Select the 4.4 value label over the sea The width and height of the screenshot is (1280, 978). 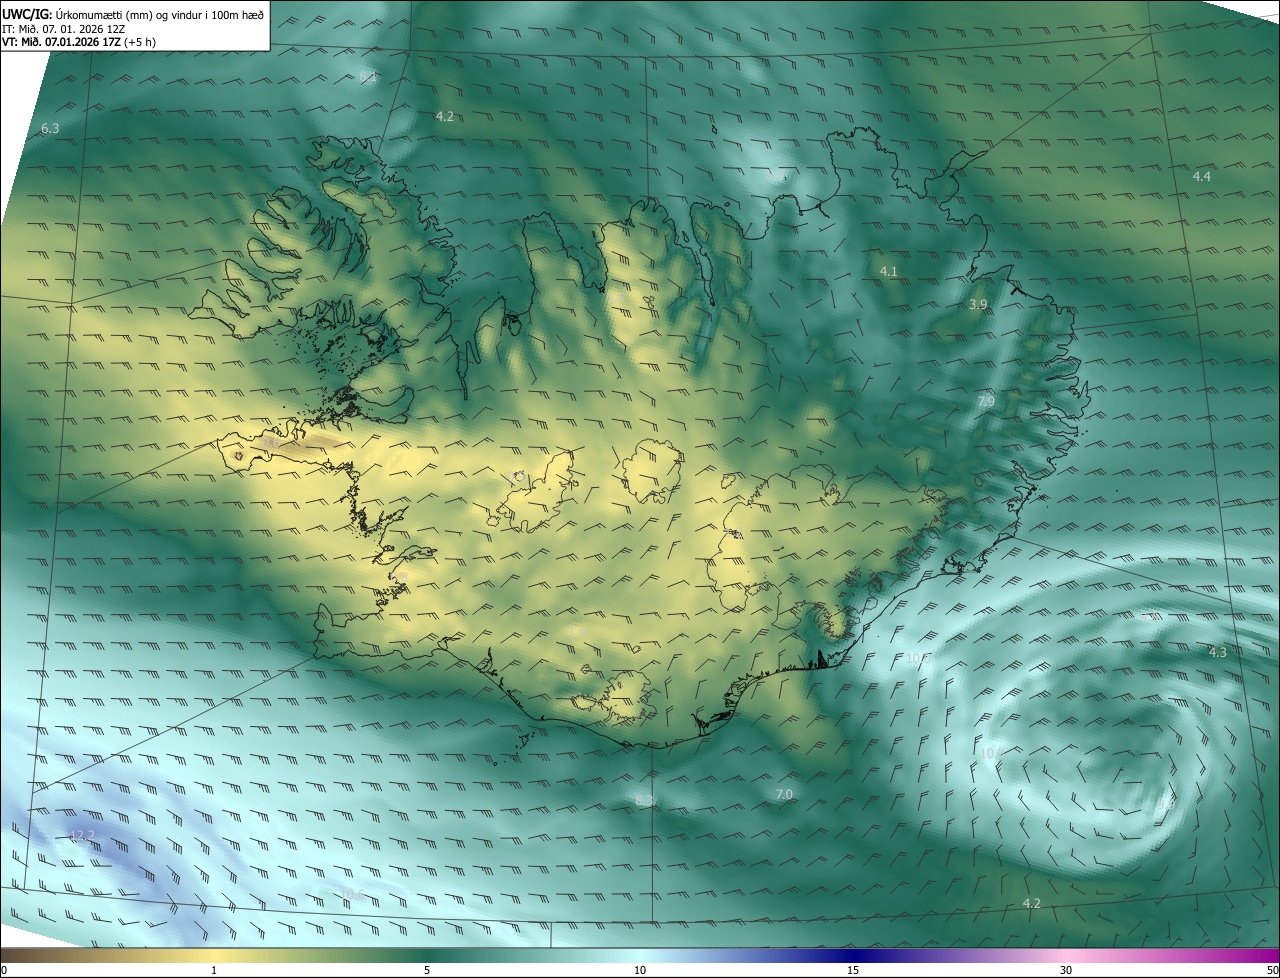tap(1202, 176)
